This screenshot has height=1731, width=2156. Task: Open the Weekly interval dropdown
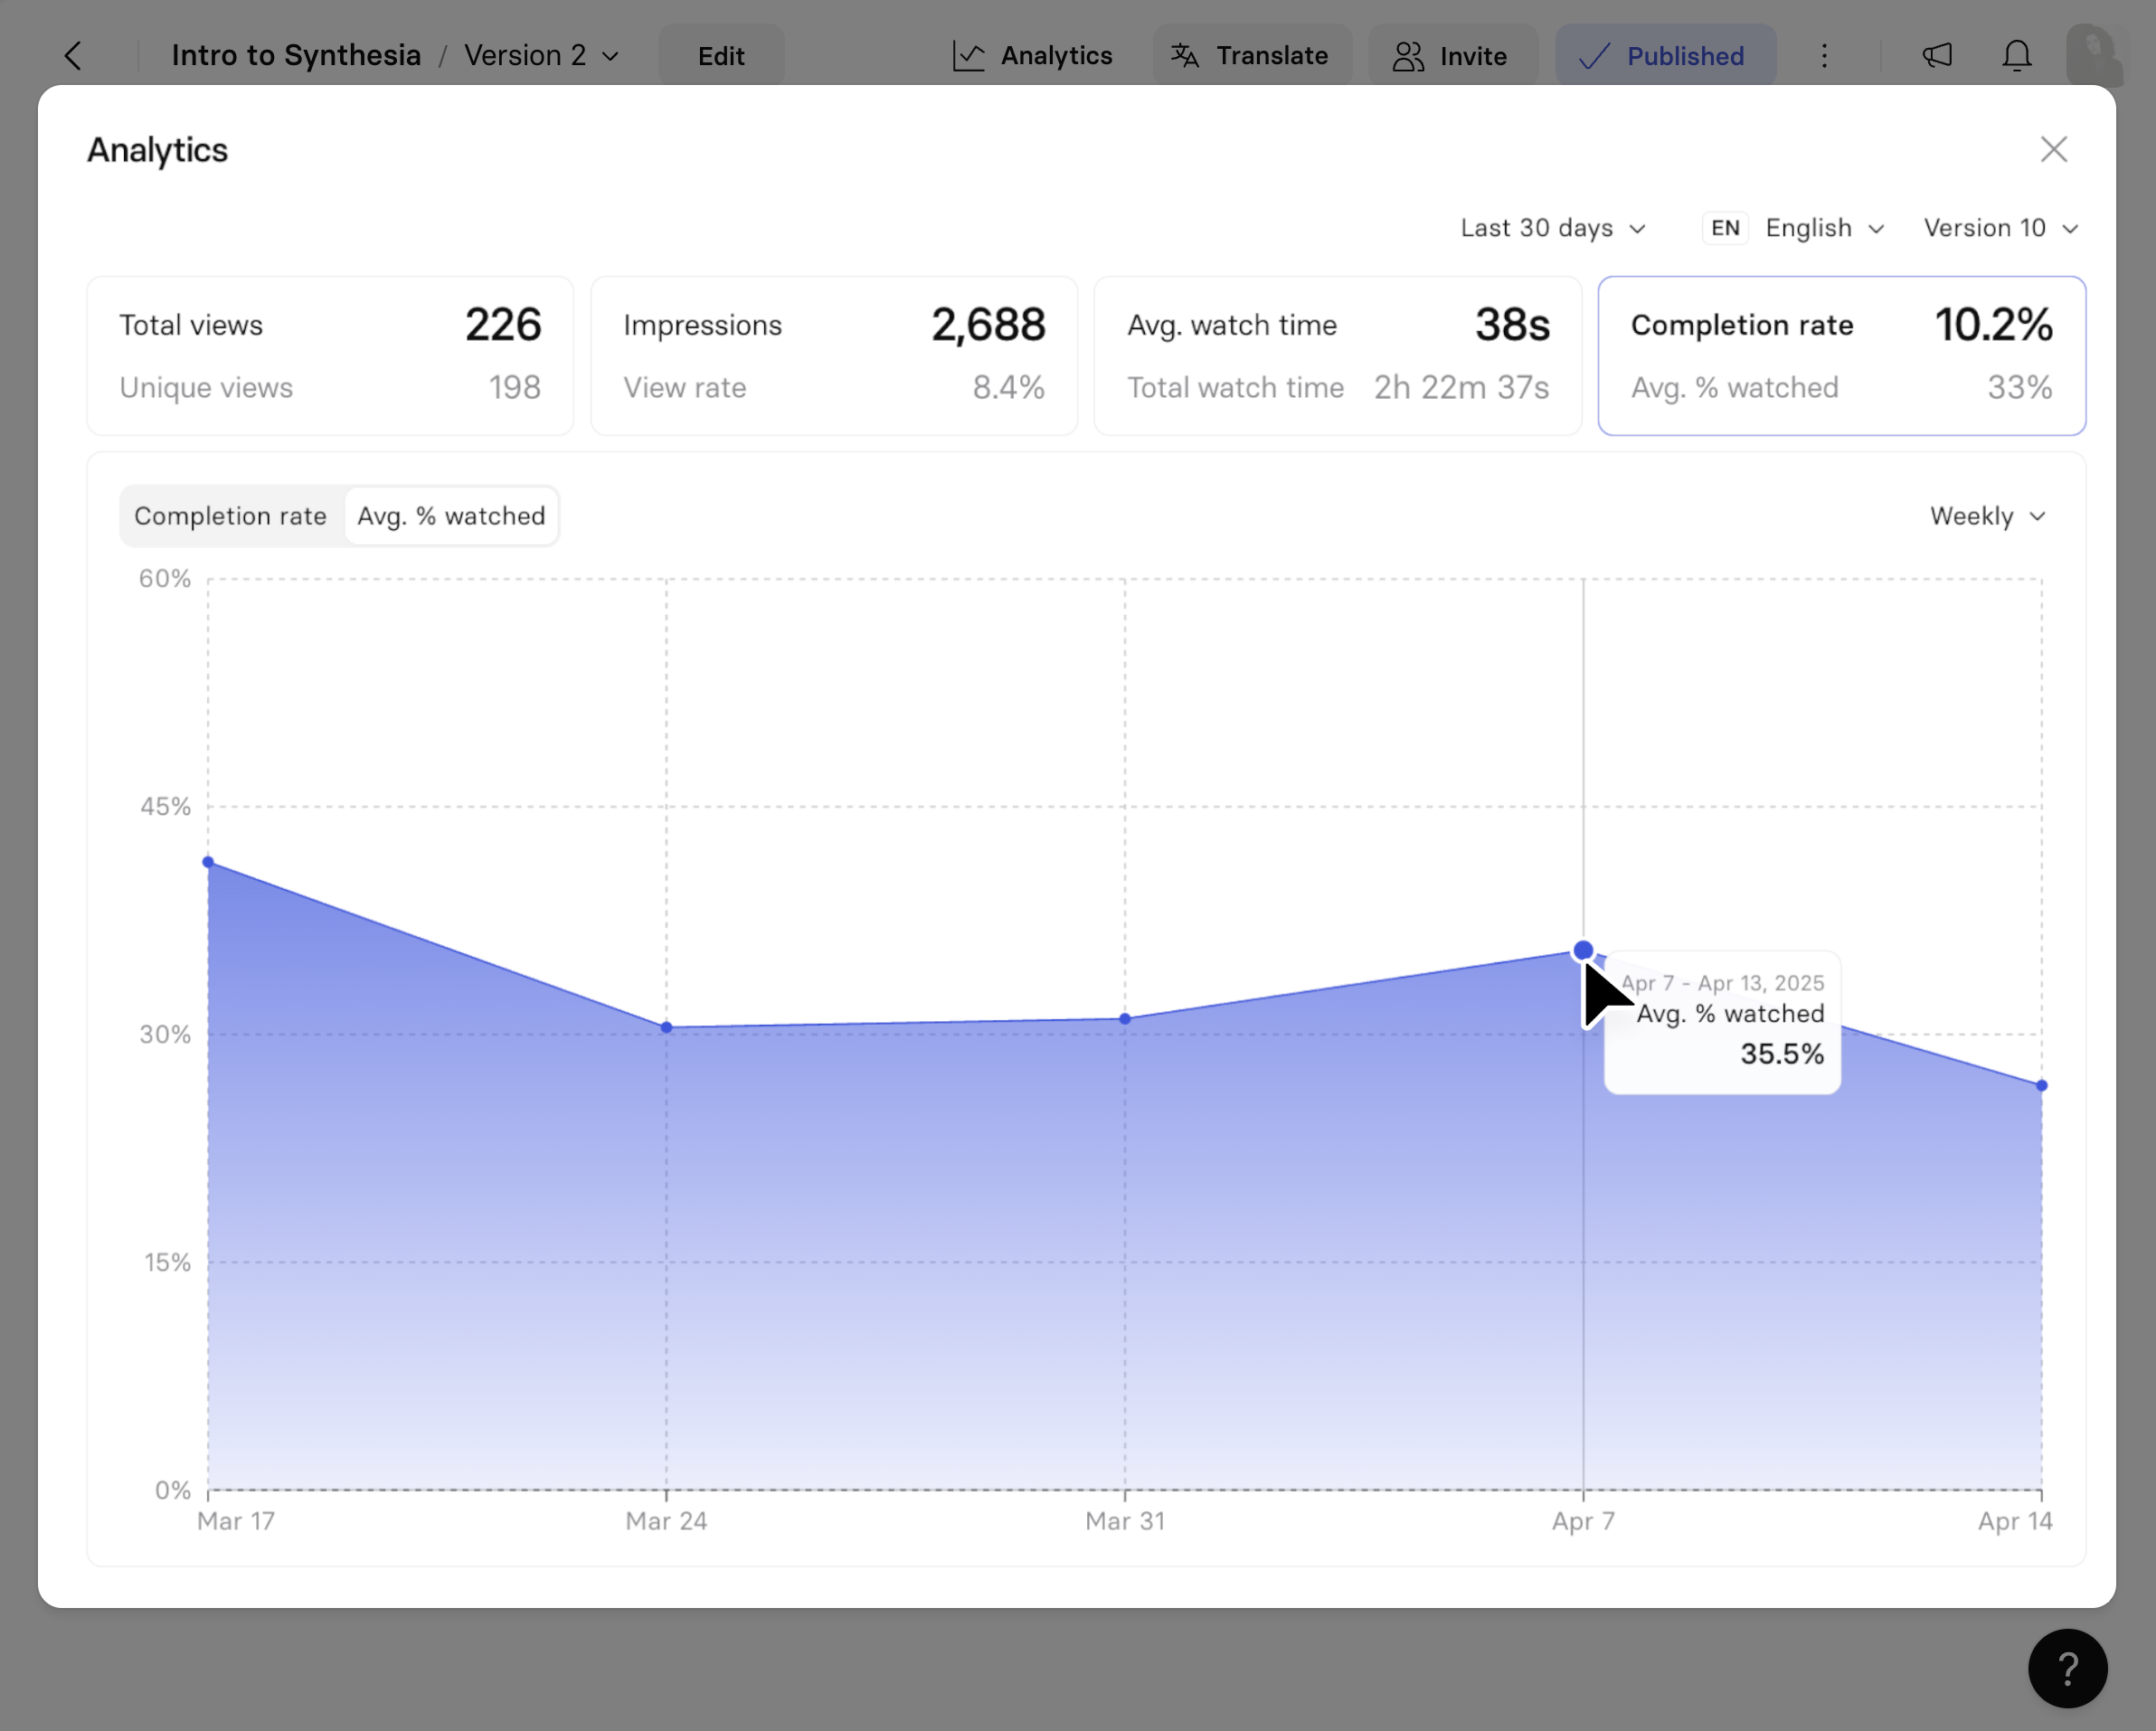(x=1987, y=516)
